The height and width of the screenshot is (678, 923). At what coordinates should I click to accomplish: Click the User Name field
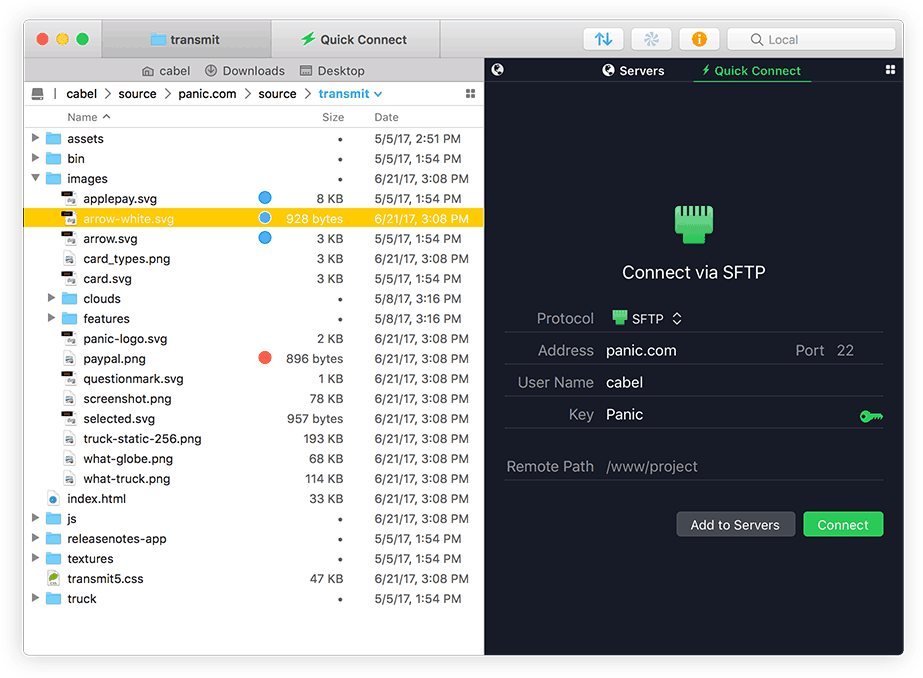[744, 383]
